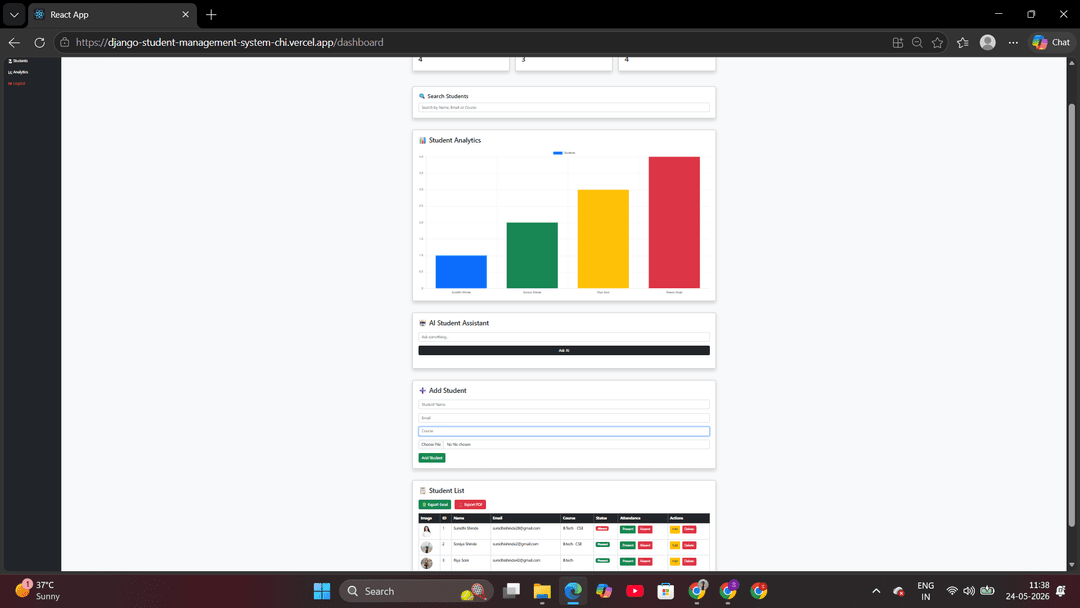1080x608 pixels.
Task: Click the Ask AI button
Action: (563, 350)
